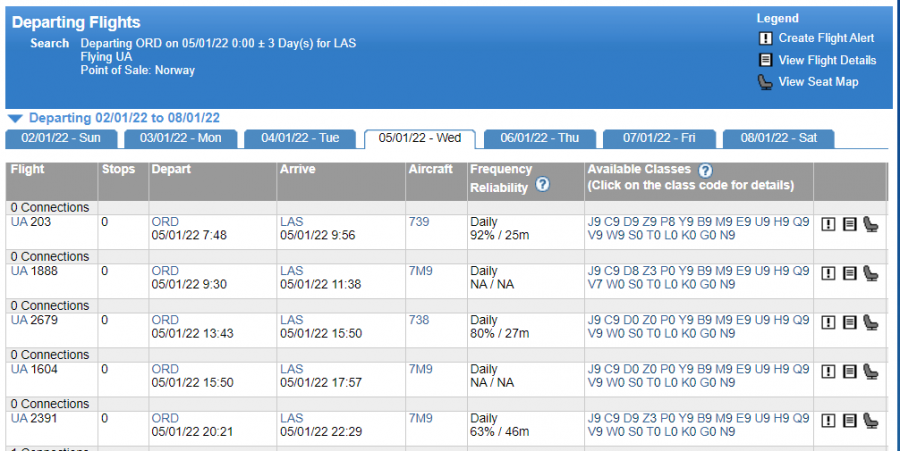Screen dimensions: 900x451
Task: Switch to the 08/01/22 - Sat tab
Action: pos(778,138)
